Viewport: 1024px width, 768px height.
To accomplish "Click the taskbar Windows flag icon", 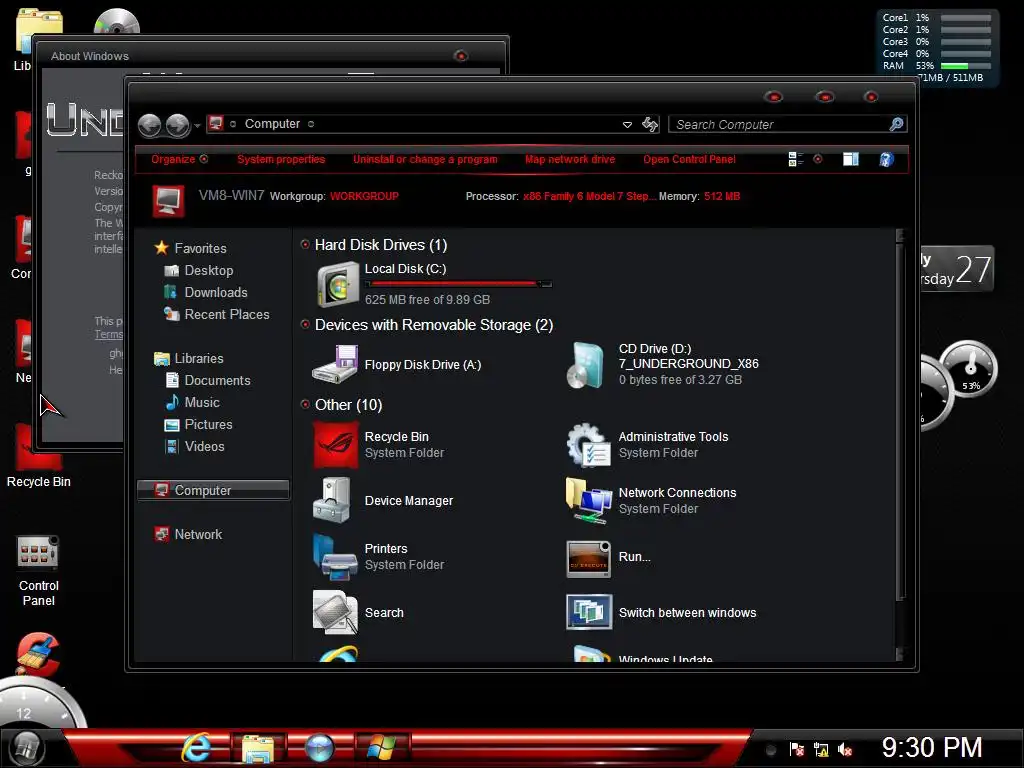I will pos(382,748).
